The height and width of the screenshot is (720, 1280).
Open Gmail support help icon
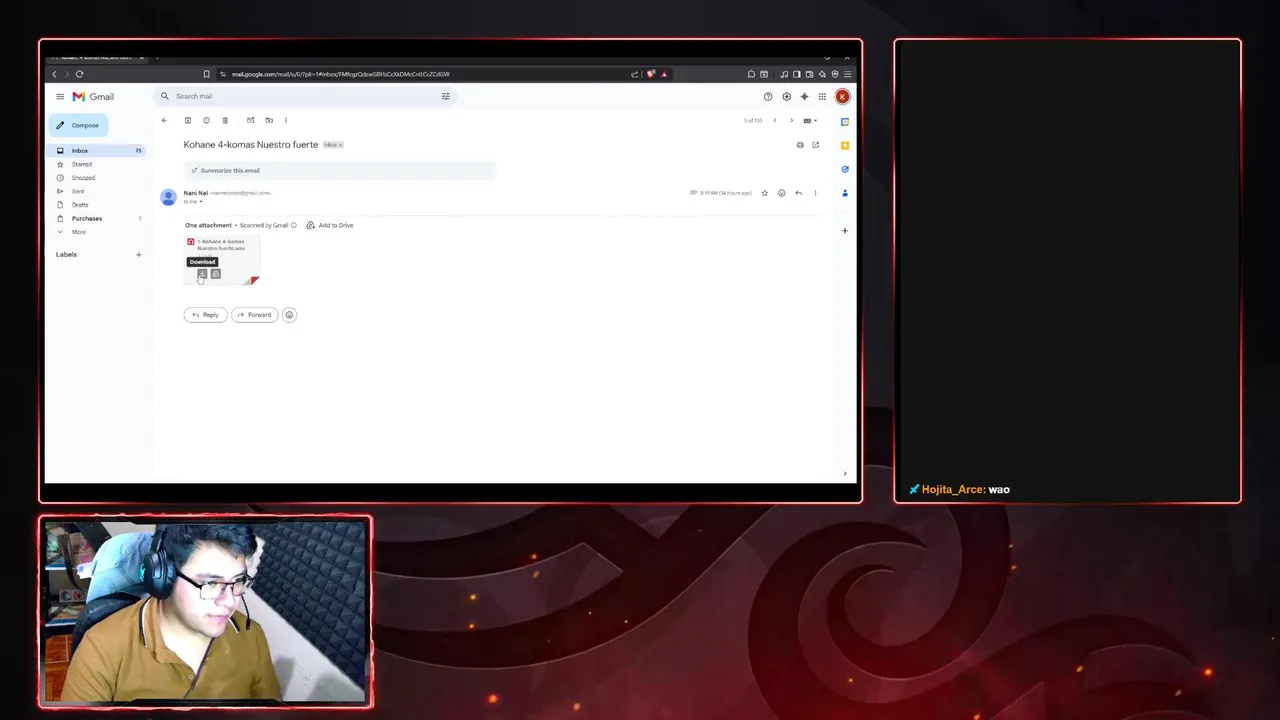pyautogui.click(x=768, y=97)
